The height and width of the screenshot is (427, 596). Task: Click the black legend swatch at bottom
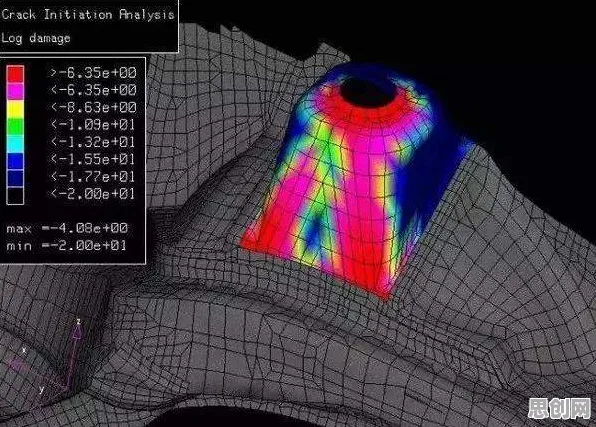point(15,196)
